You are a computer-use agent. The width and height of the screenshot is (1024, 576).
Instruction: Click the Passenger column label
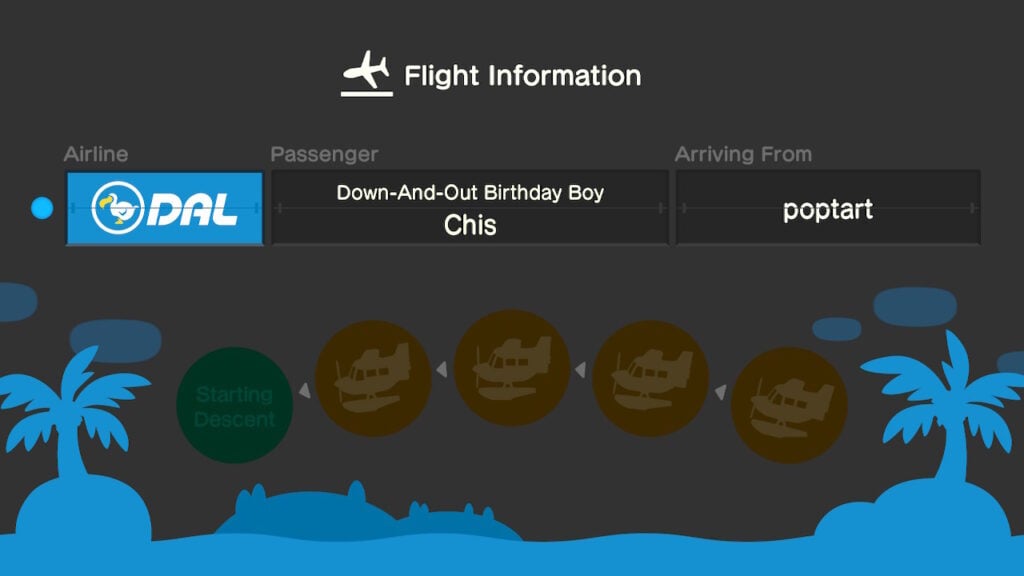click(x=325, y=154)
